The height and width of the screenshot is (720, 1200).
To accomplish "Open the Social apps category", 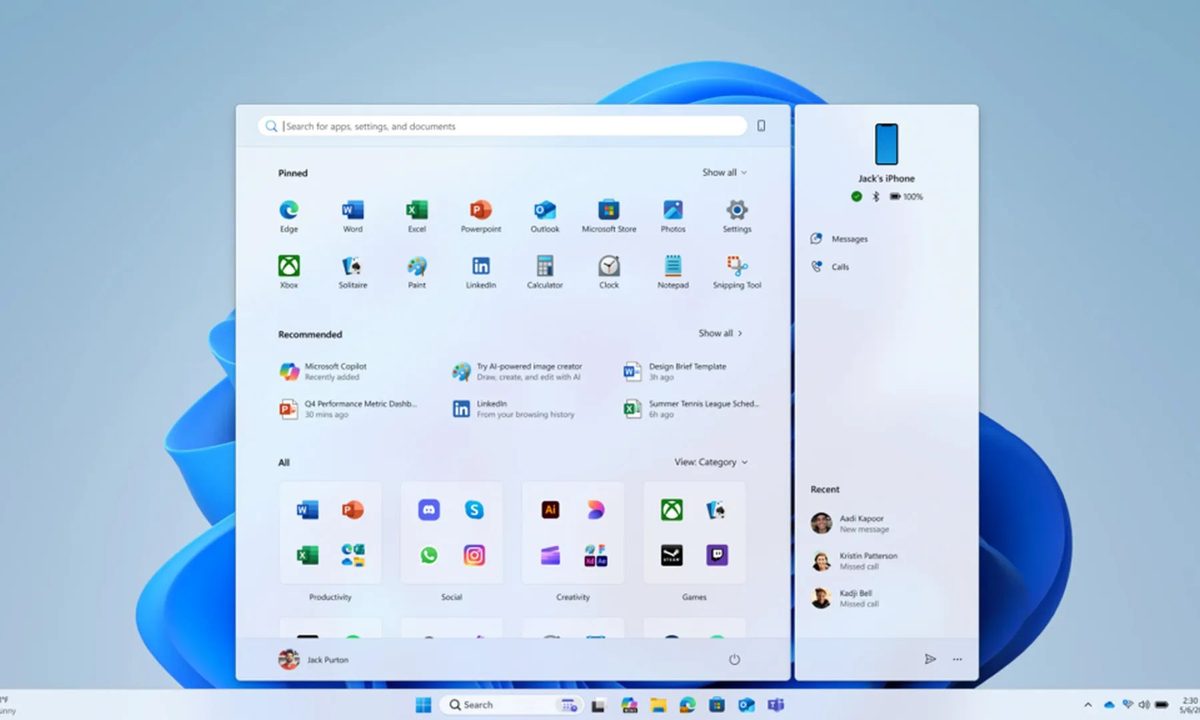I will coord(451,532).
